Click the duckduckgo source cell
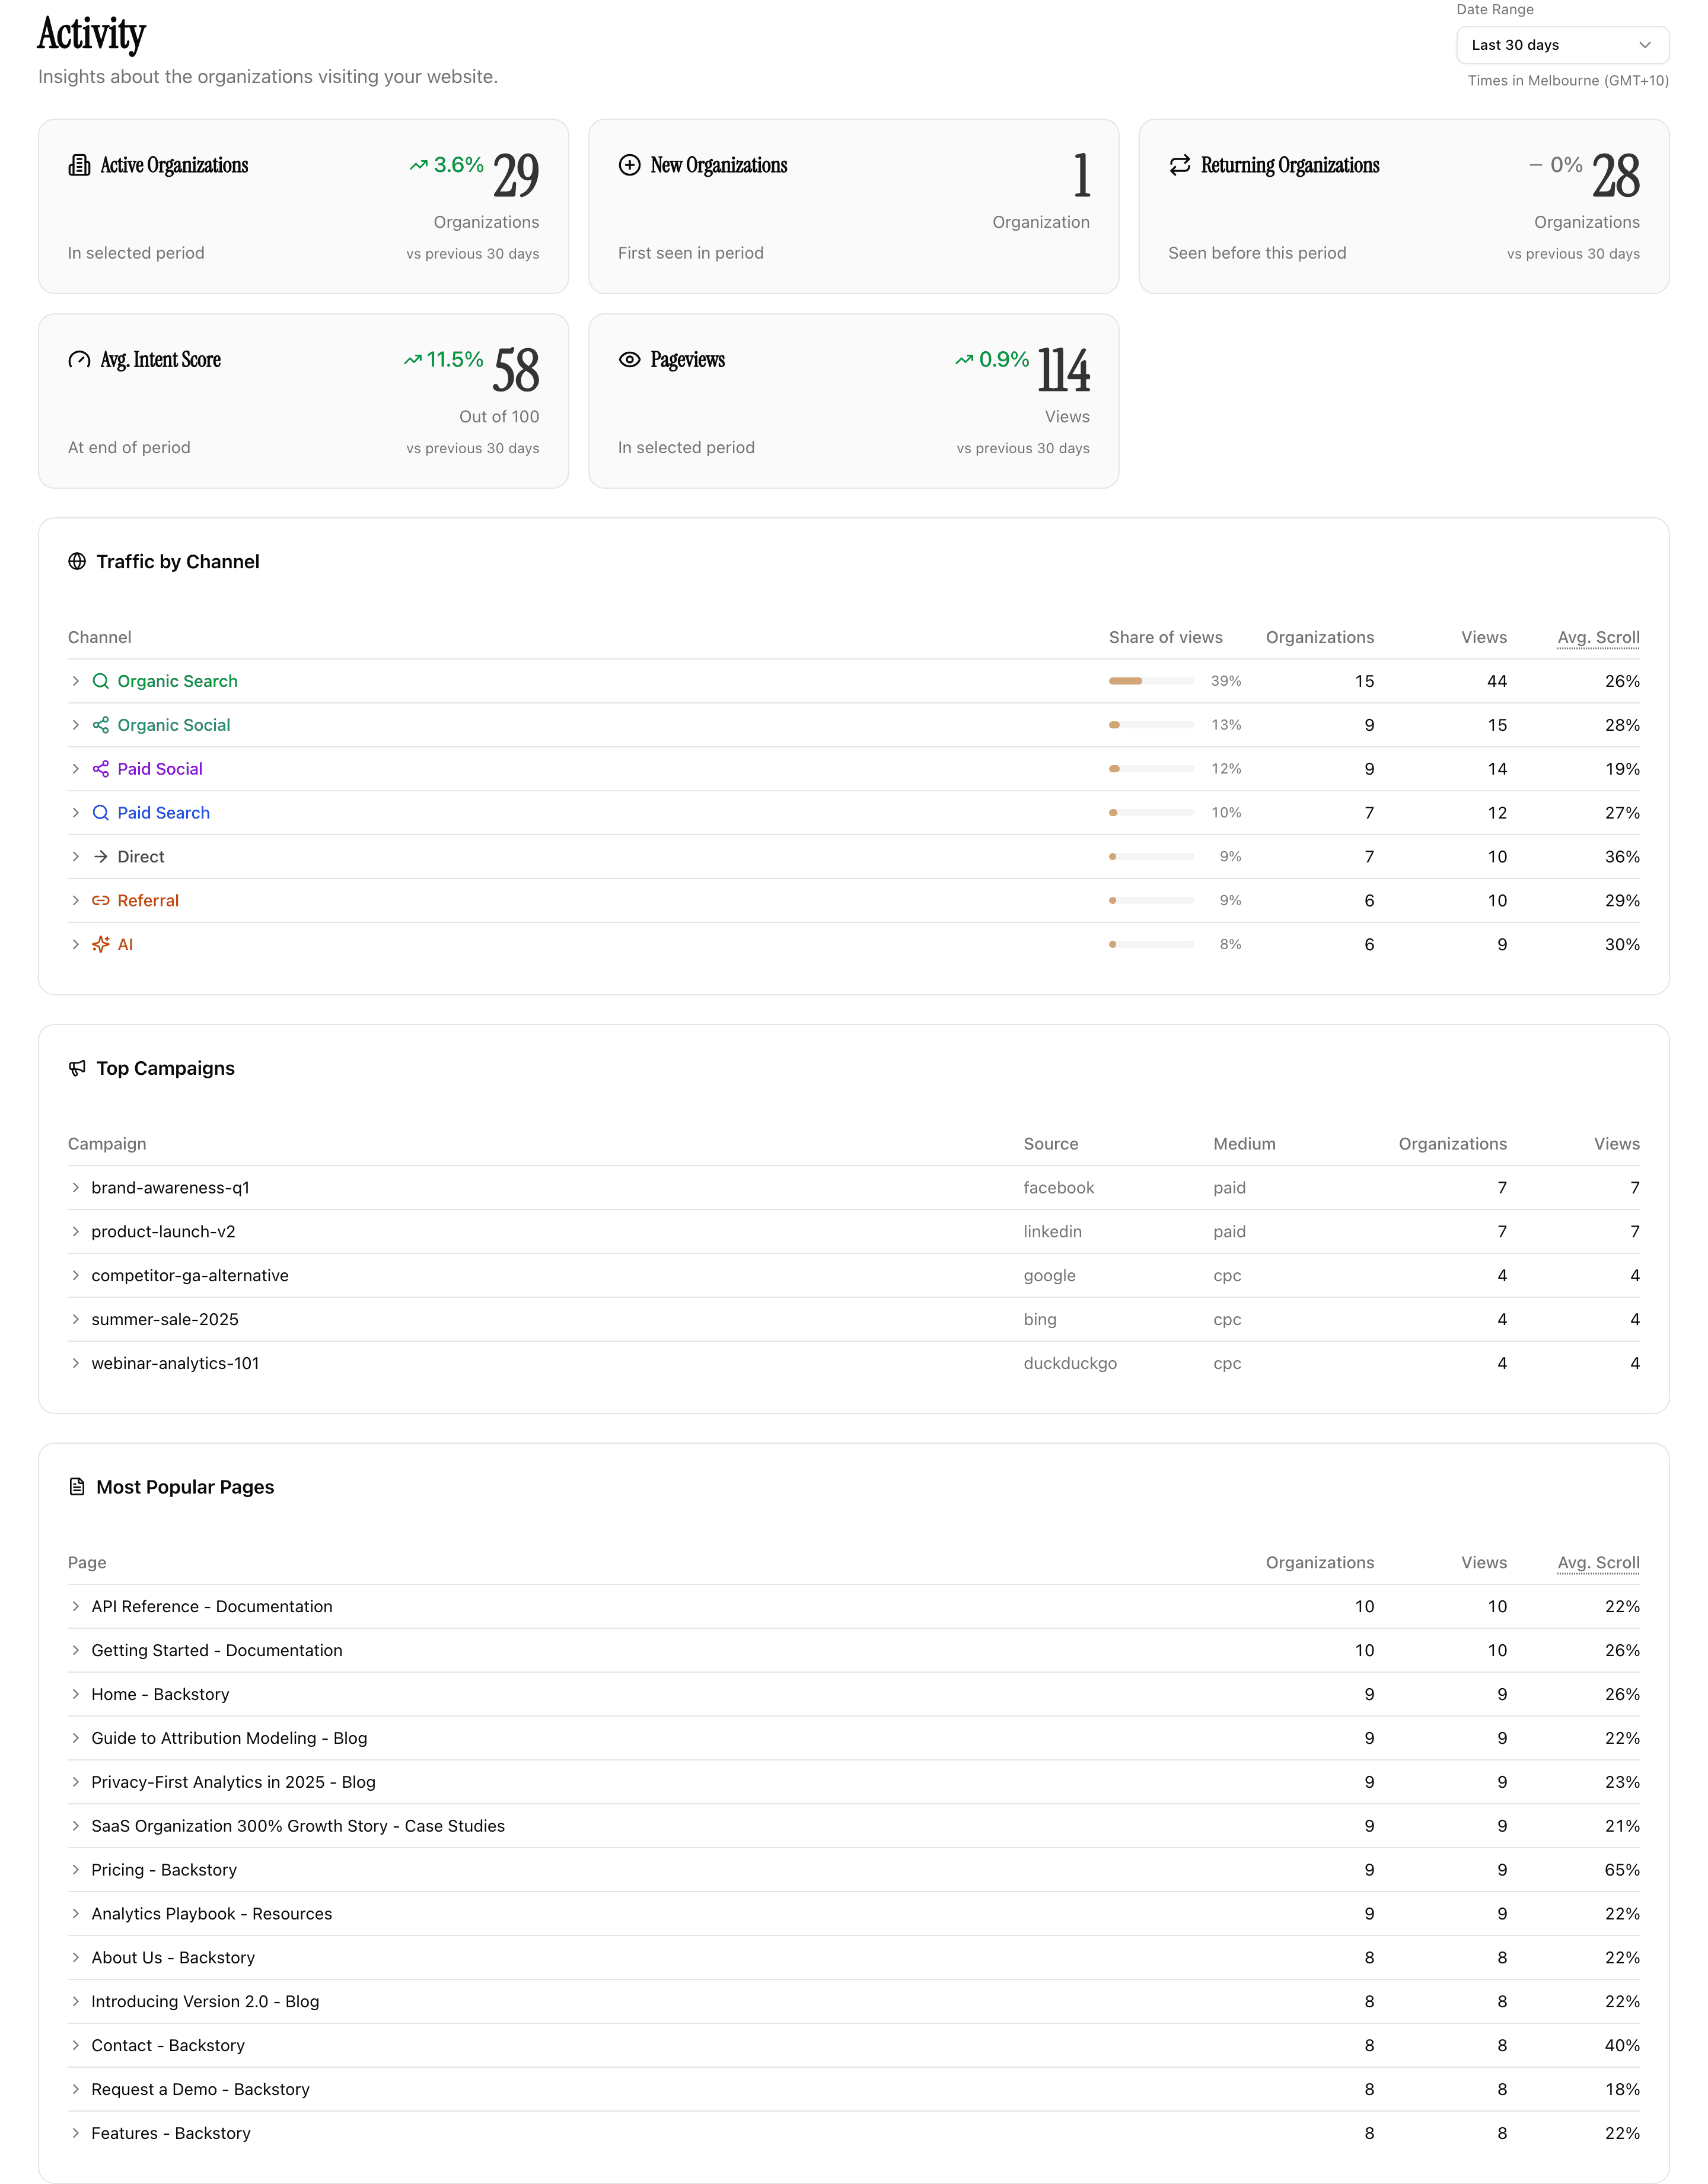Viewport: 1708px width, 2184px height. pyautogui.click(x=1070, y=1364)
